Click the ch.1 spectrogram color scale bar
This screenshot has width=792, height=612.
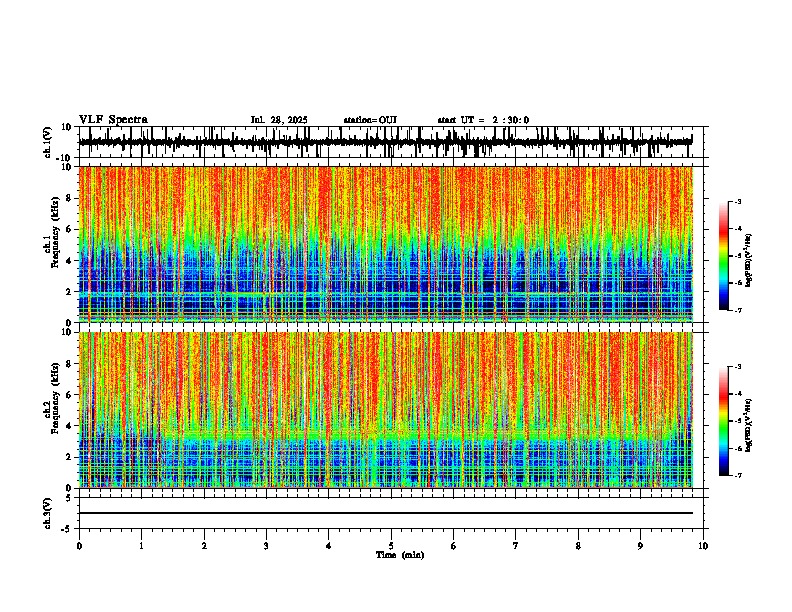click(x=723, y=256)
